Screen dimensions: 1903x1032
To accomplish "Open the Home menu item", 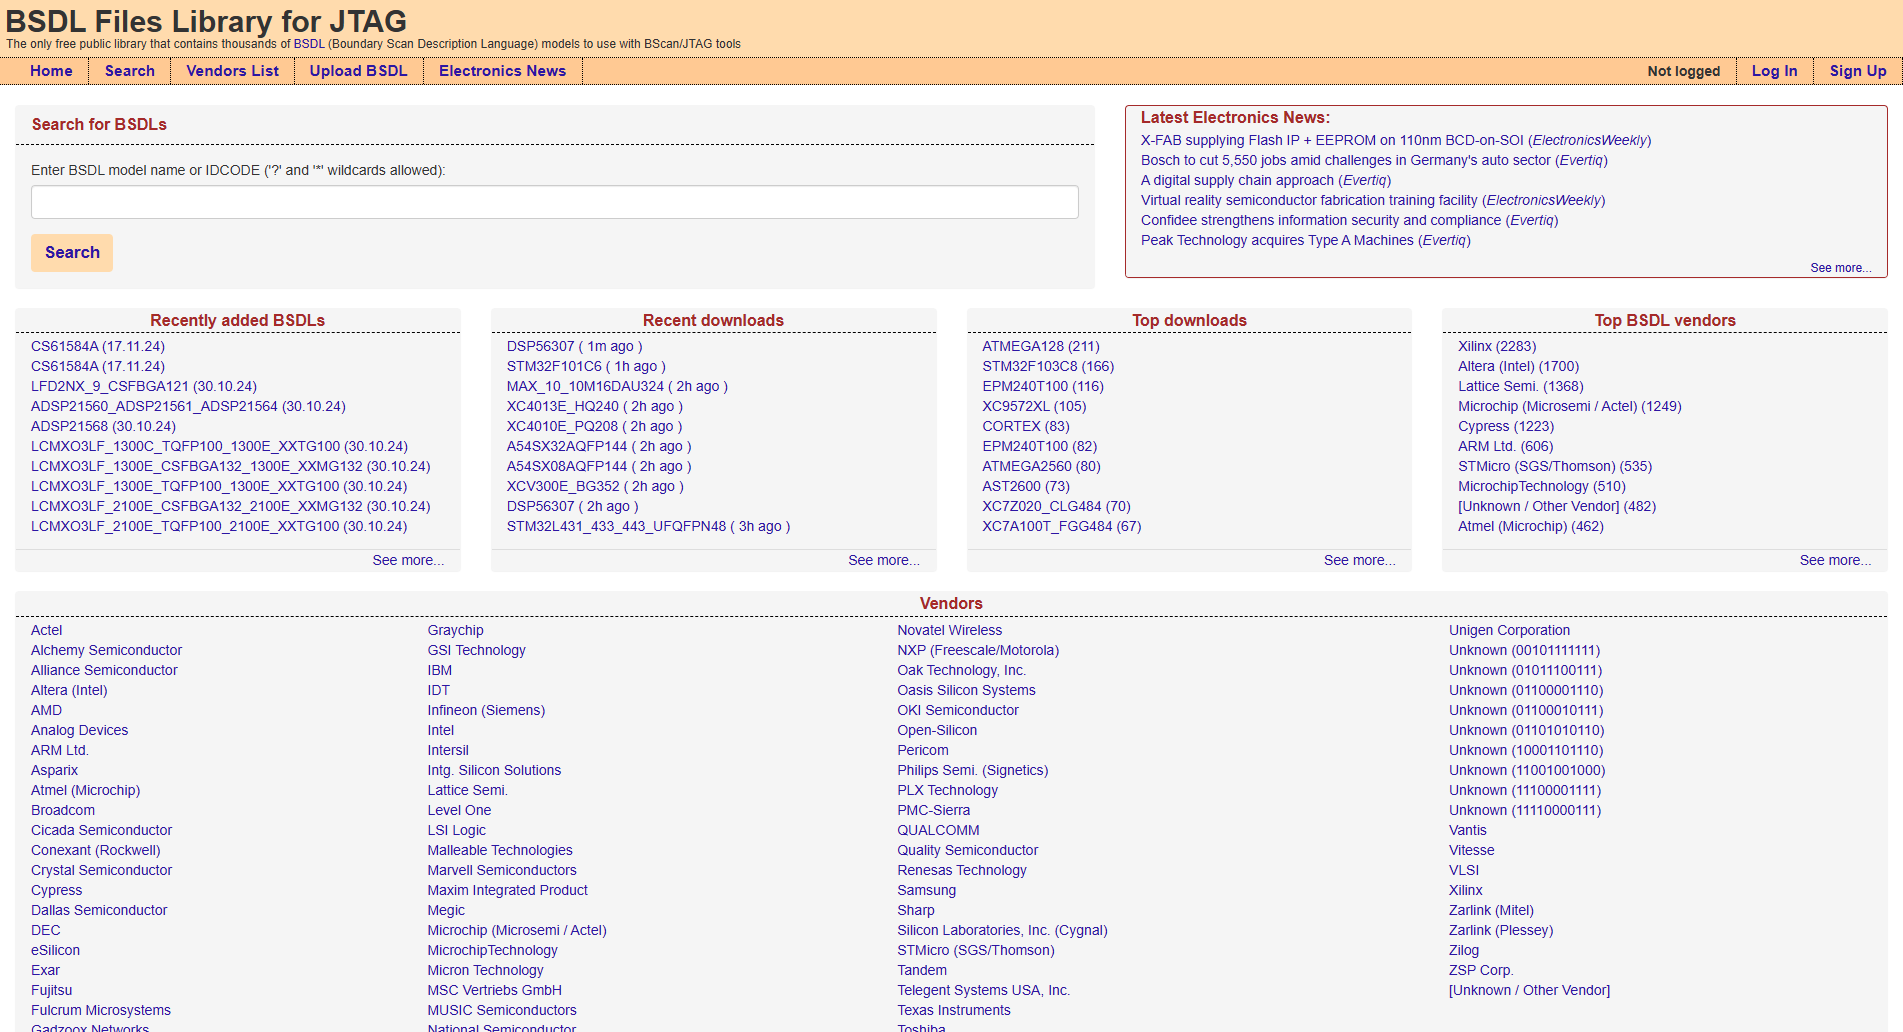I will coord(51,71).
